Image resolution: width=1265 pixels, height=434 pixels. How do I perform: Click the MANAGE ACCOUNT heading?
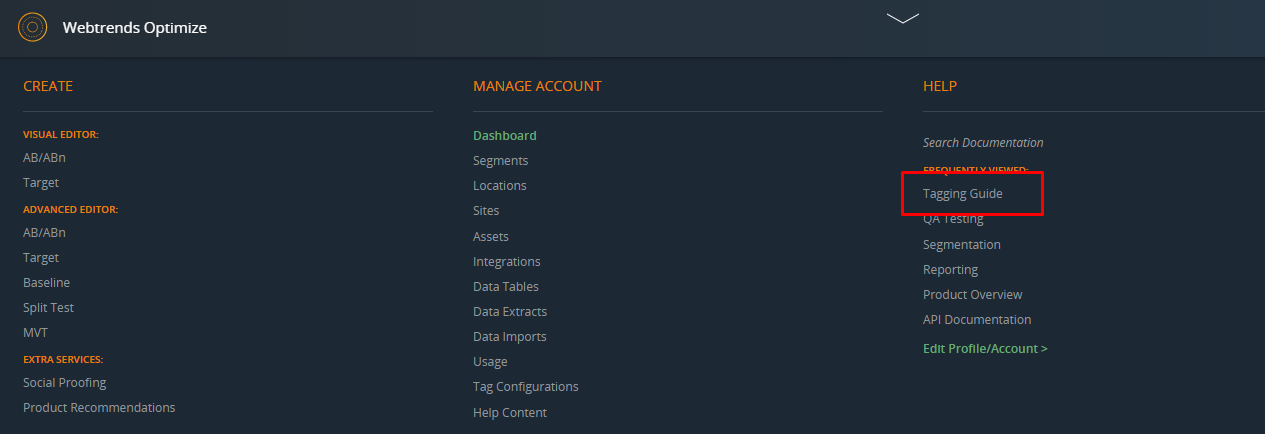click(x=538, y=86)
